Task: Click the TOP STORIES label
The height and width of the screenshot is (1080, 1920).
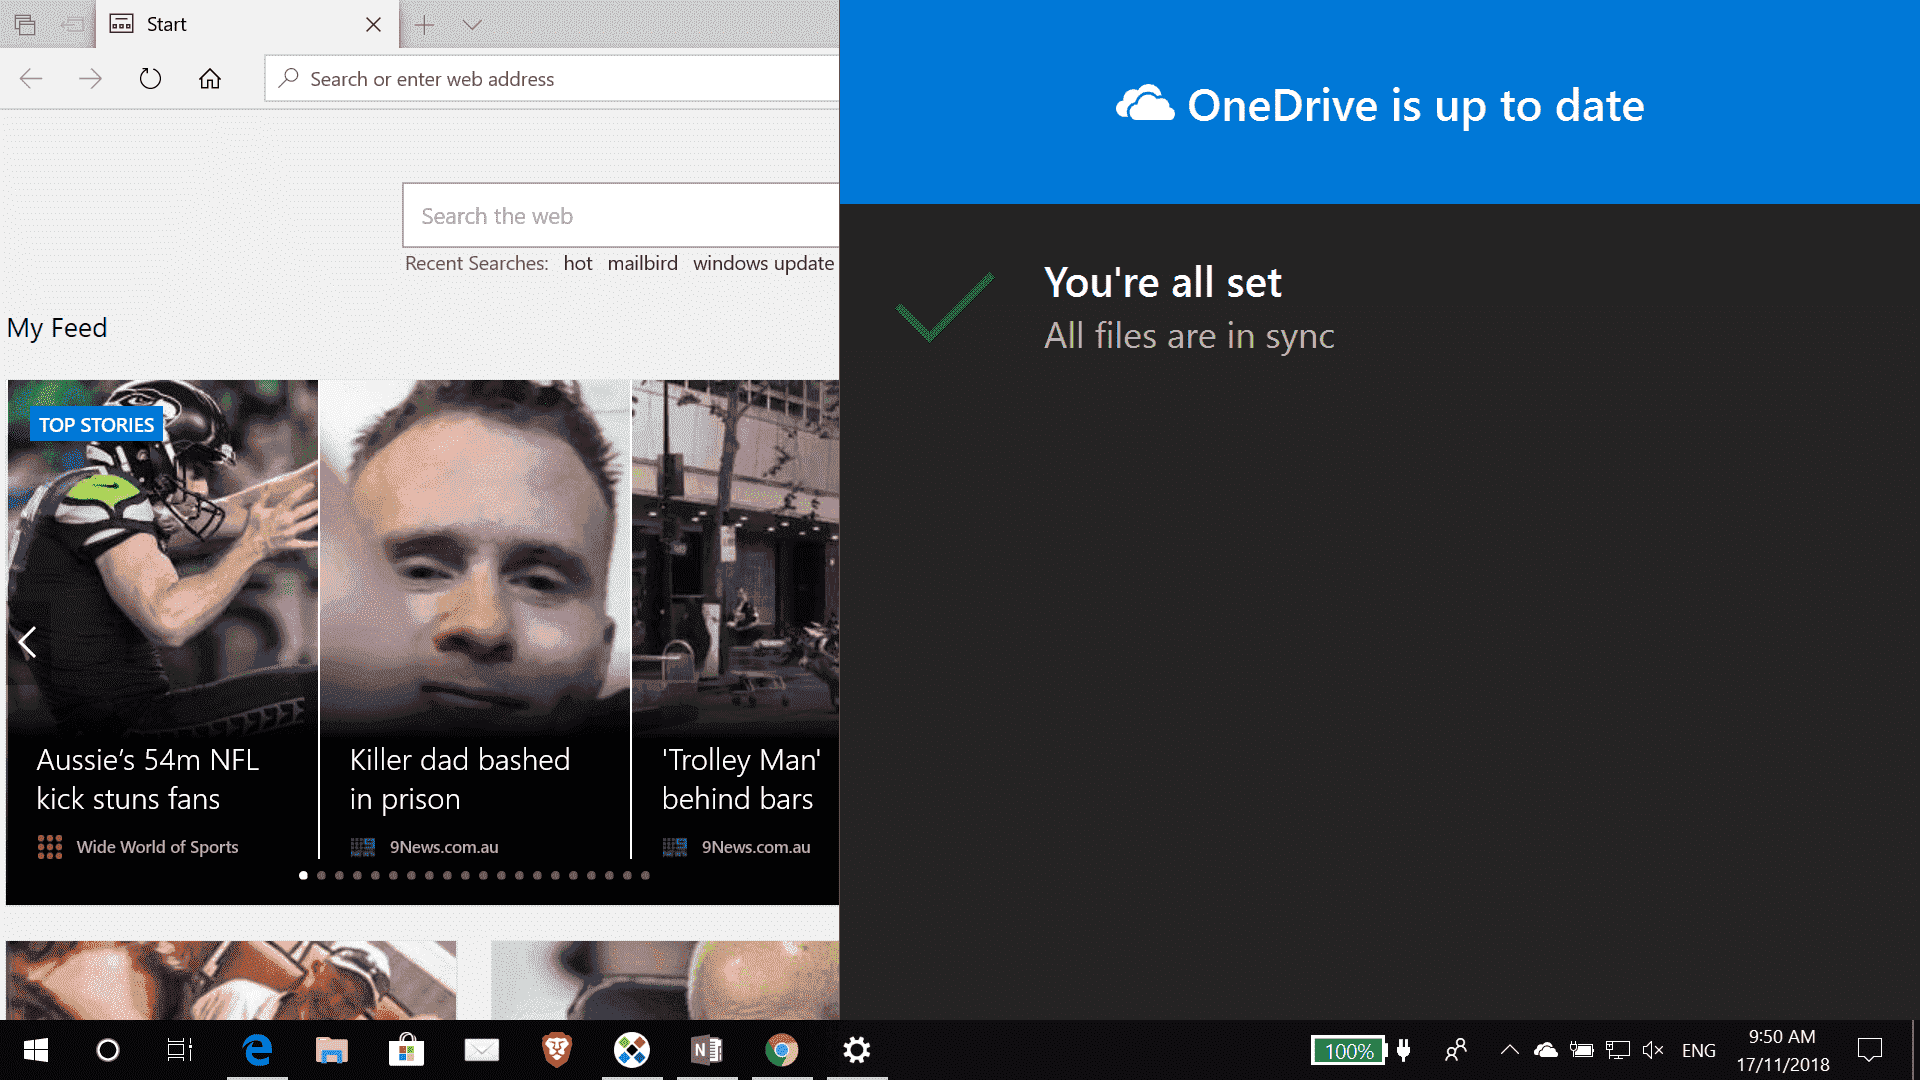Action: coord(96,425)
